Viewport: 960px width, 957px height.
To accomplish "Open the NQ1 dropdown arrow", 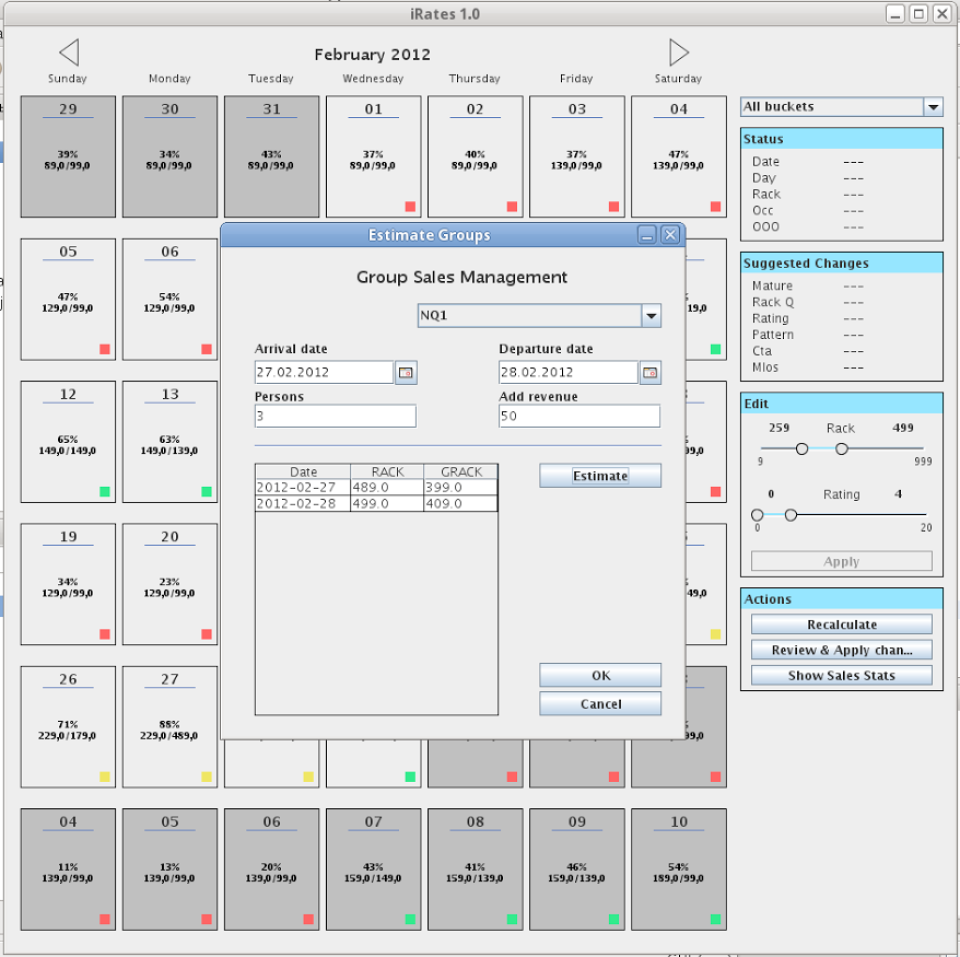I will coord(651,316).
